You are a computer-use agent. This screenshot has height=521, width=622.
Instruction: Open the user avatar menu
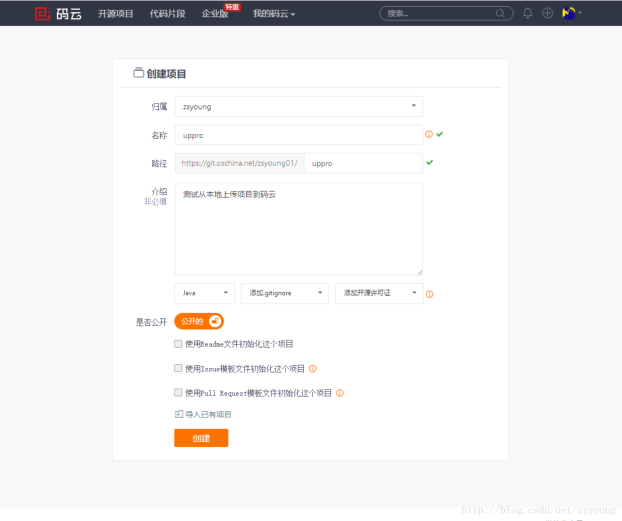tap(571, 14)
